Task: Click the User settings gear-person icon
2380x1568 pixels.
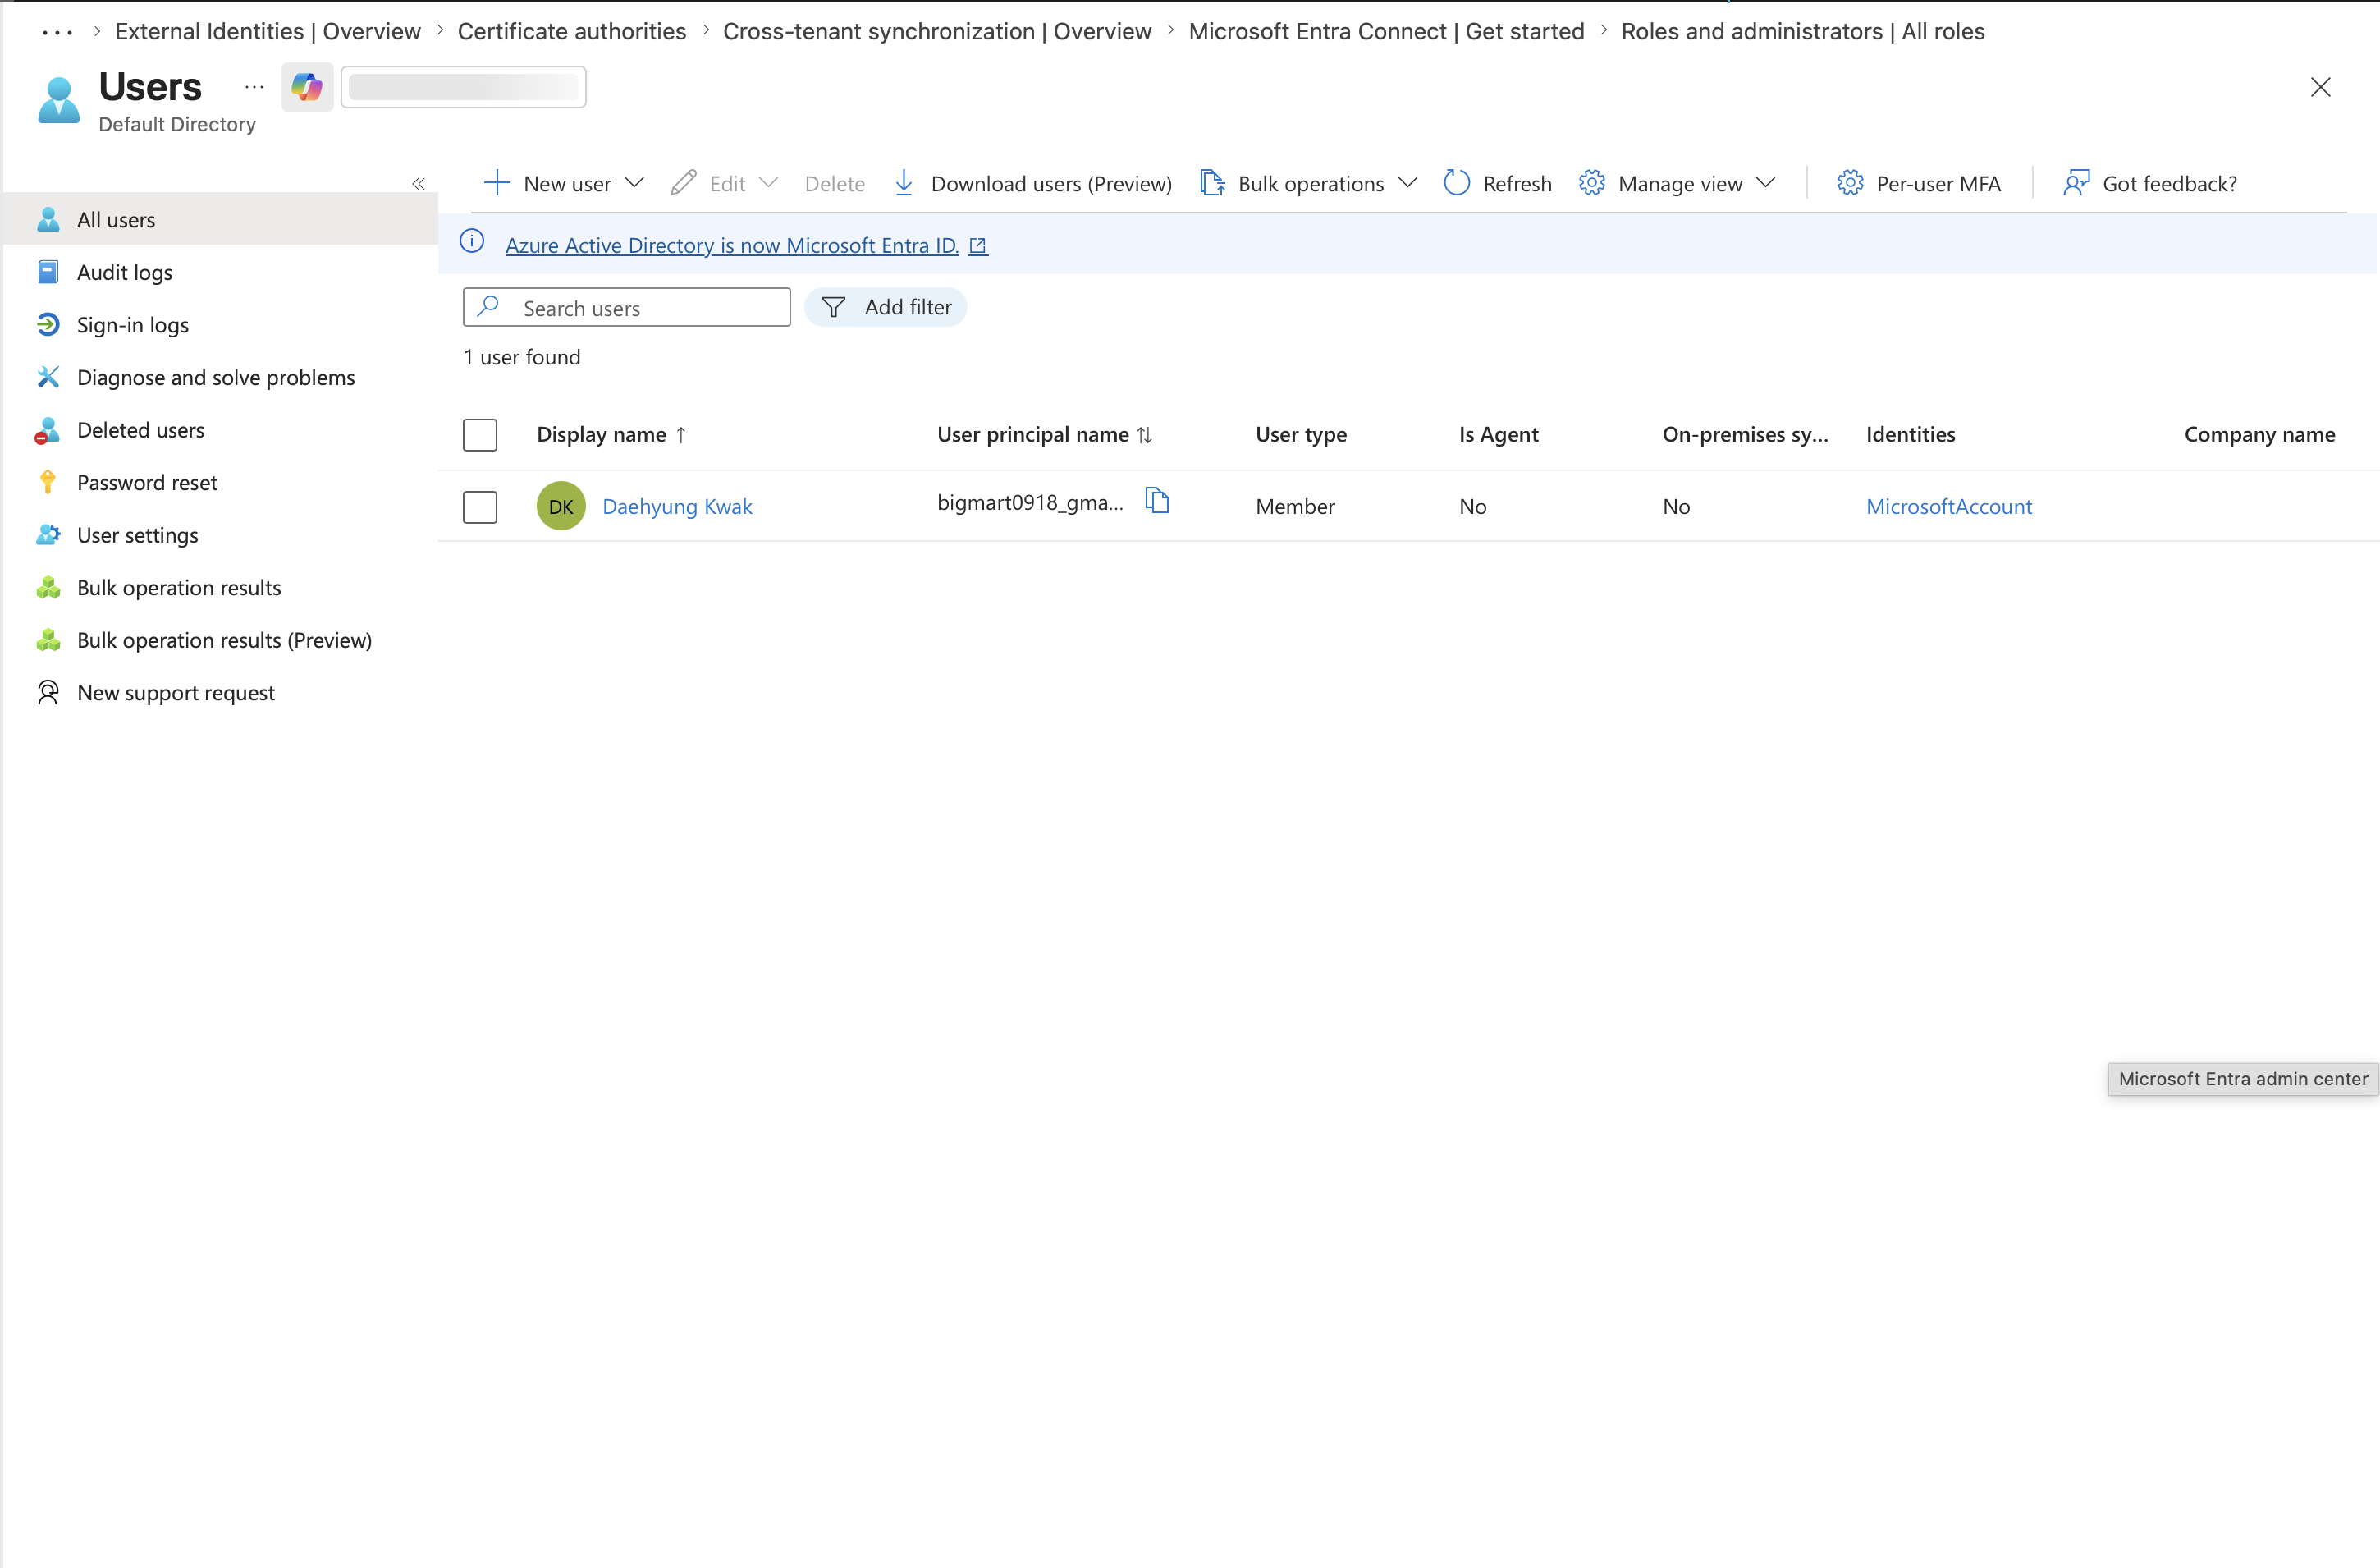Action: pyautogui.click(x=48, y=535)
